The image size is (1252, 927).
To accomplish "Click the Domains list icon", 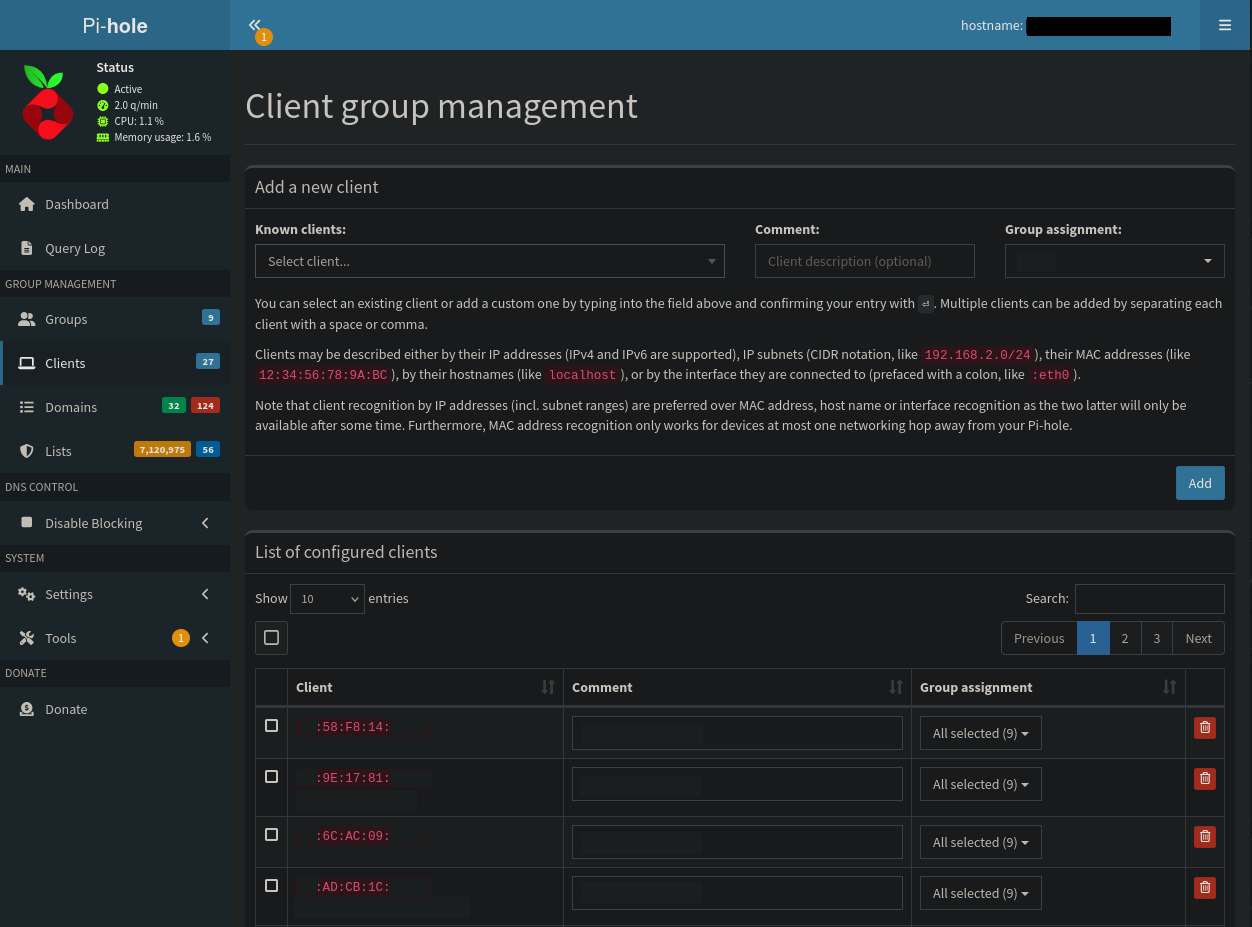I will coord(27,407).
